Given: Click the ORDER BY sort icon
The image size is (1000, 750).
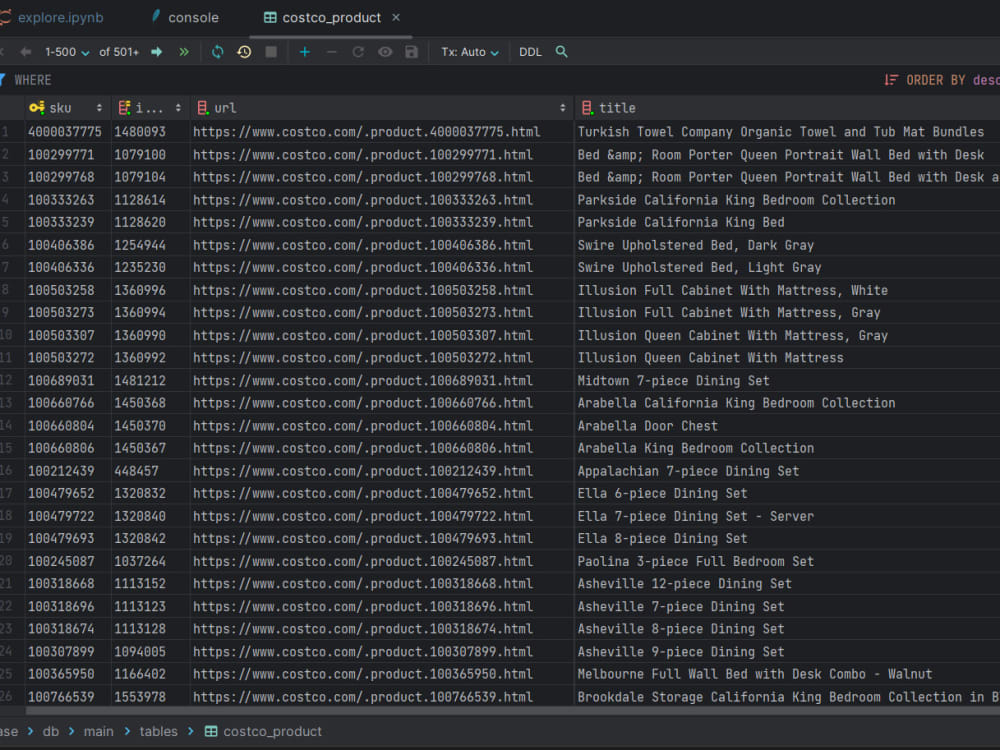Looking at the screenshot, I should click(x=891, y=80).
